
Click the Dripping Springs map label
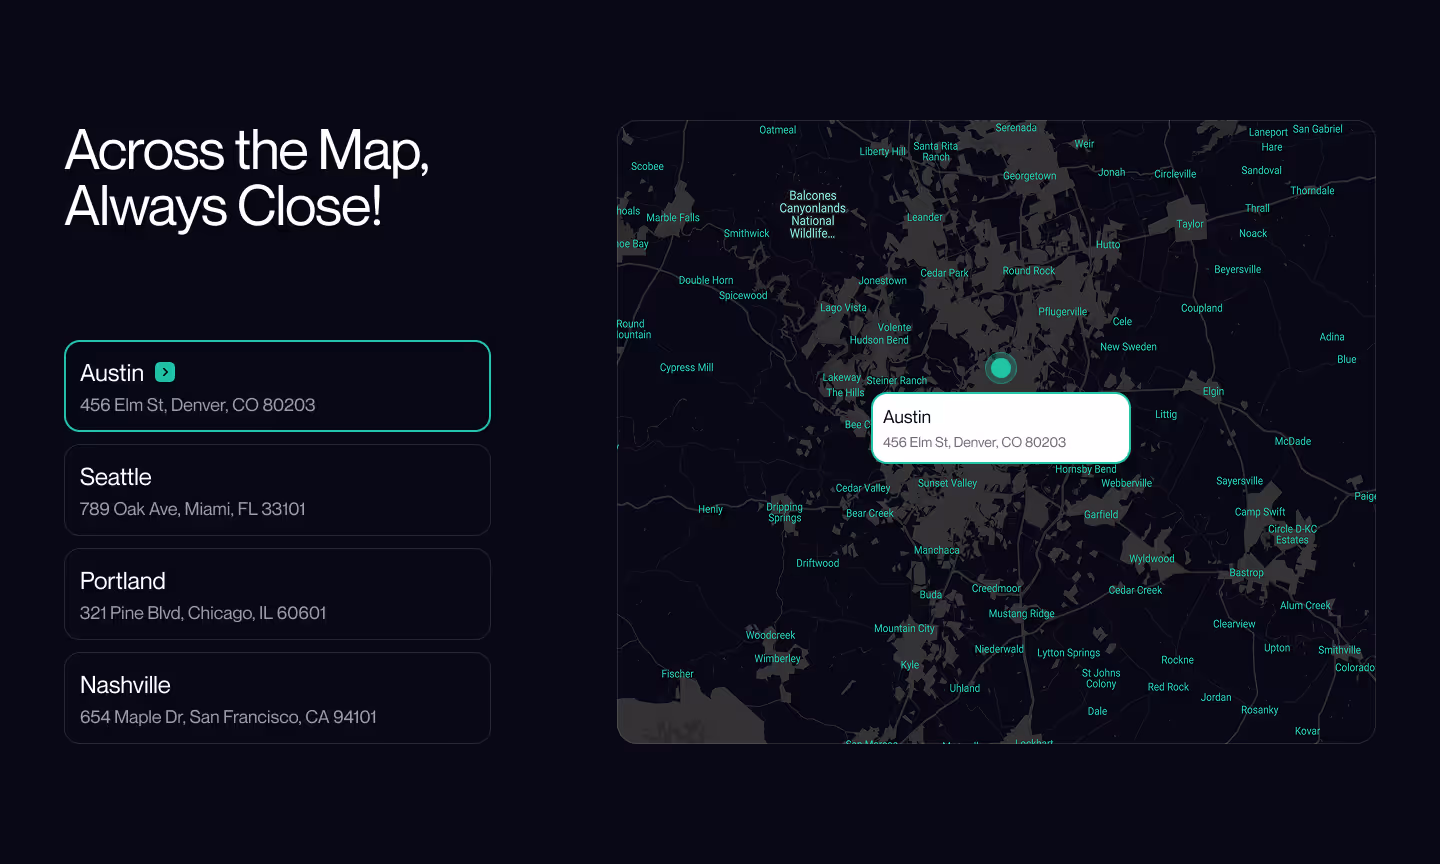pos(785,513)
